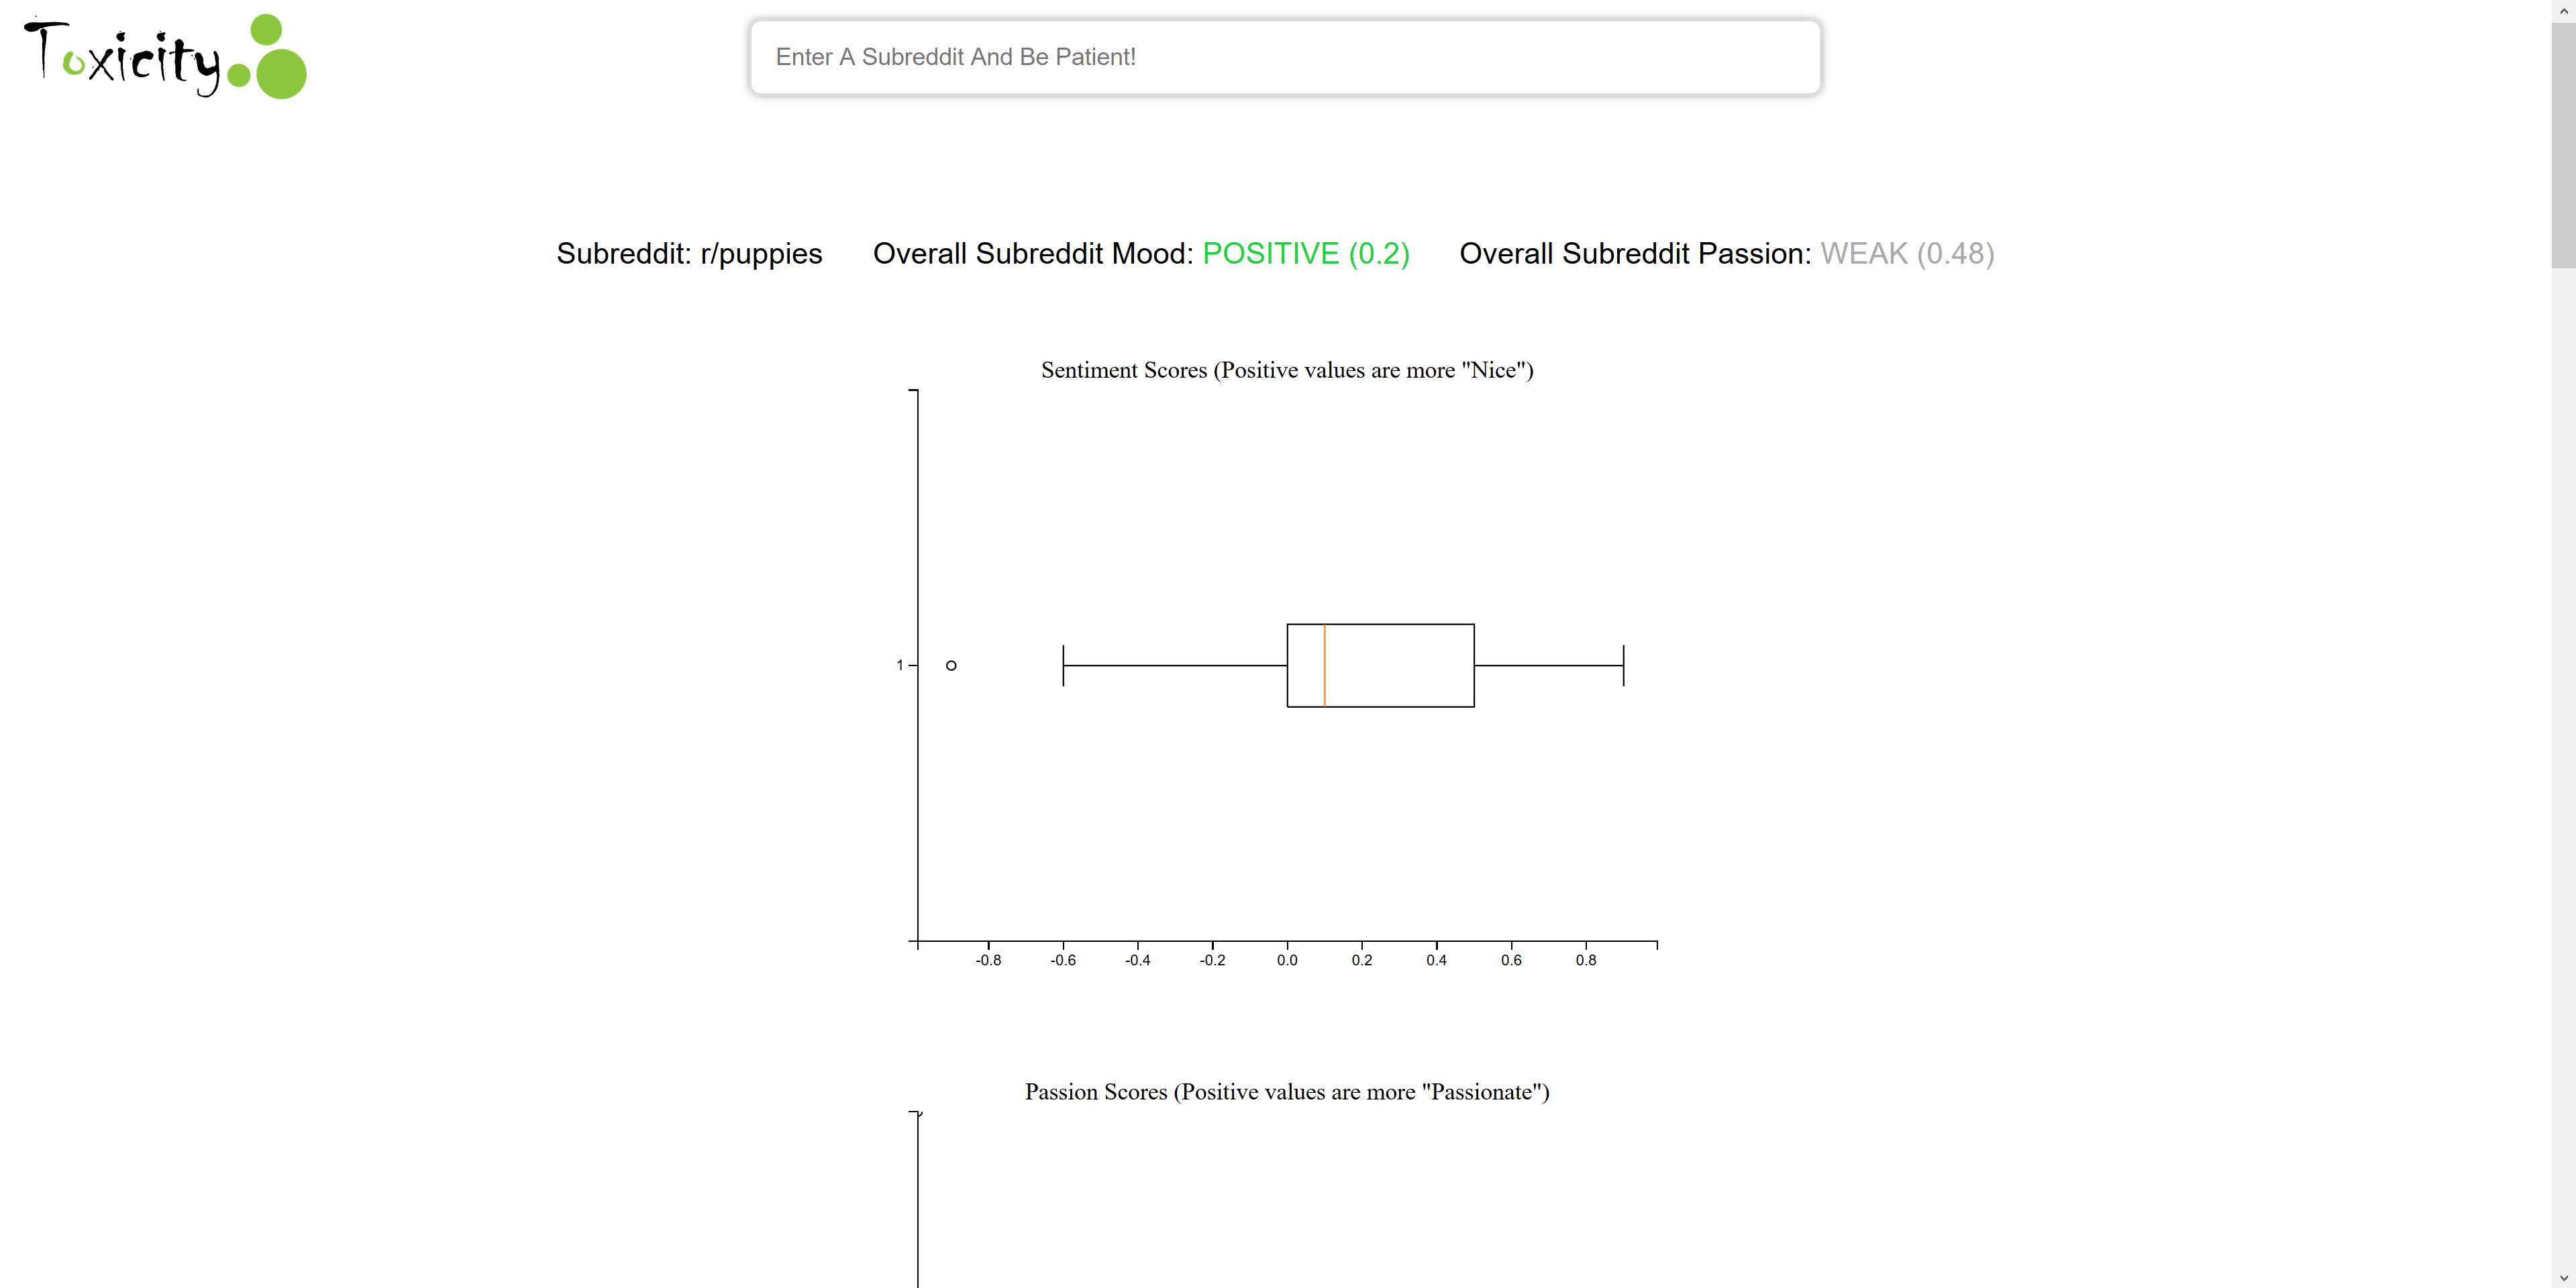Click the sentiment boxplot box interior

pyautogui.click(x=1400, y=665)
